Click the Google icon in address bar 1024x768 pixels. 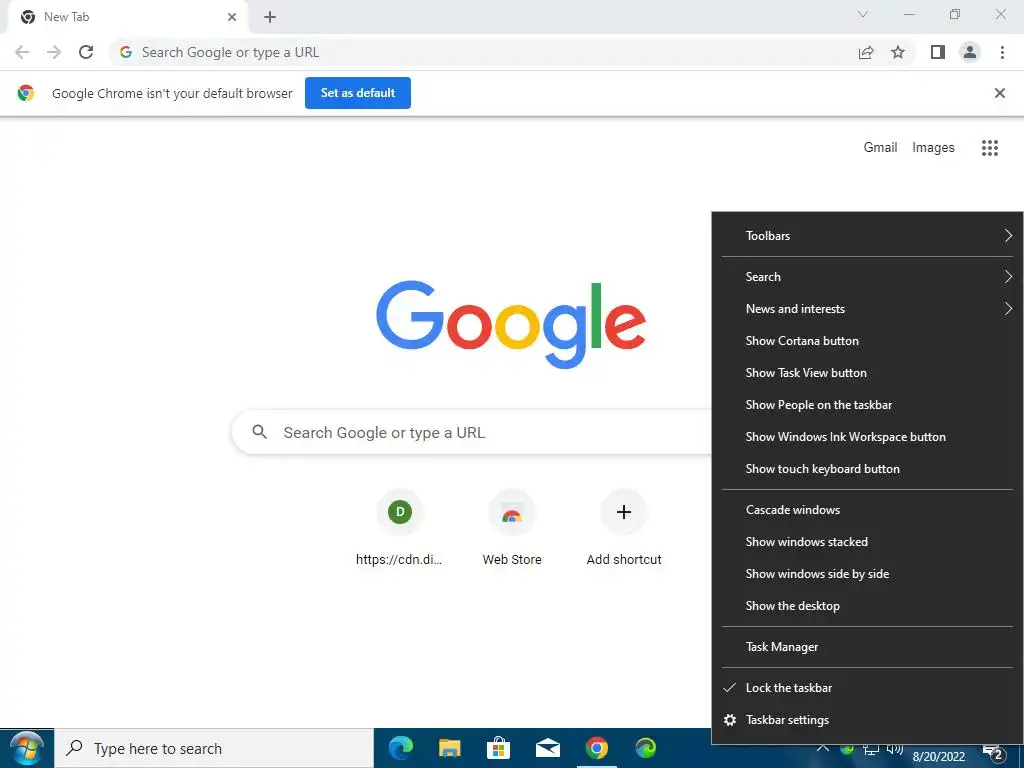[126, 52]
